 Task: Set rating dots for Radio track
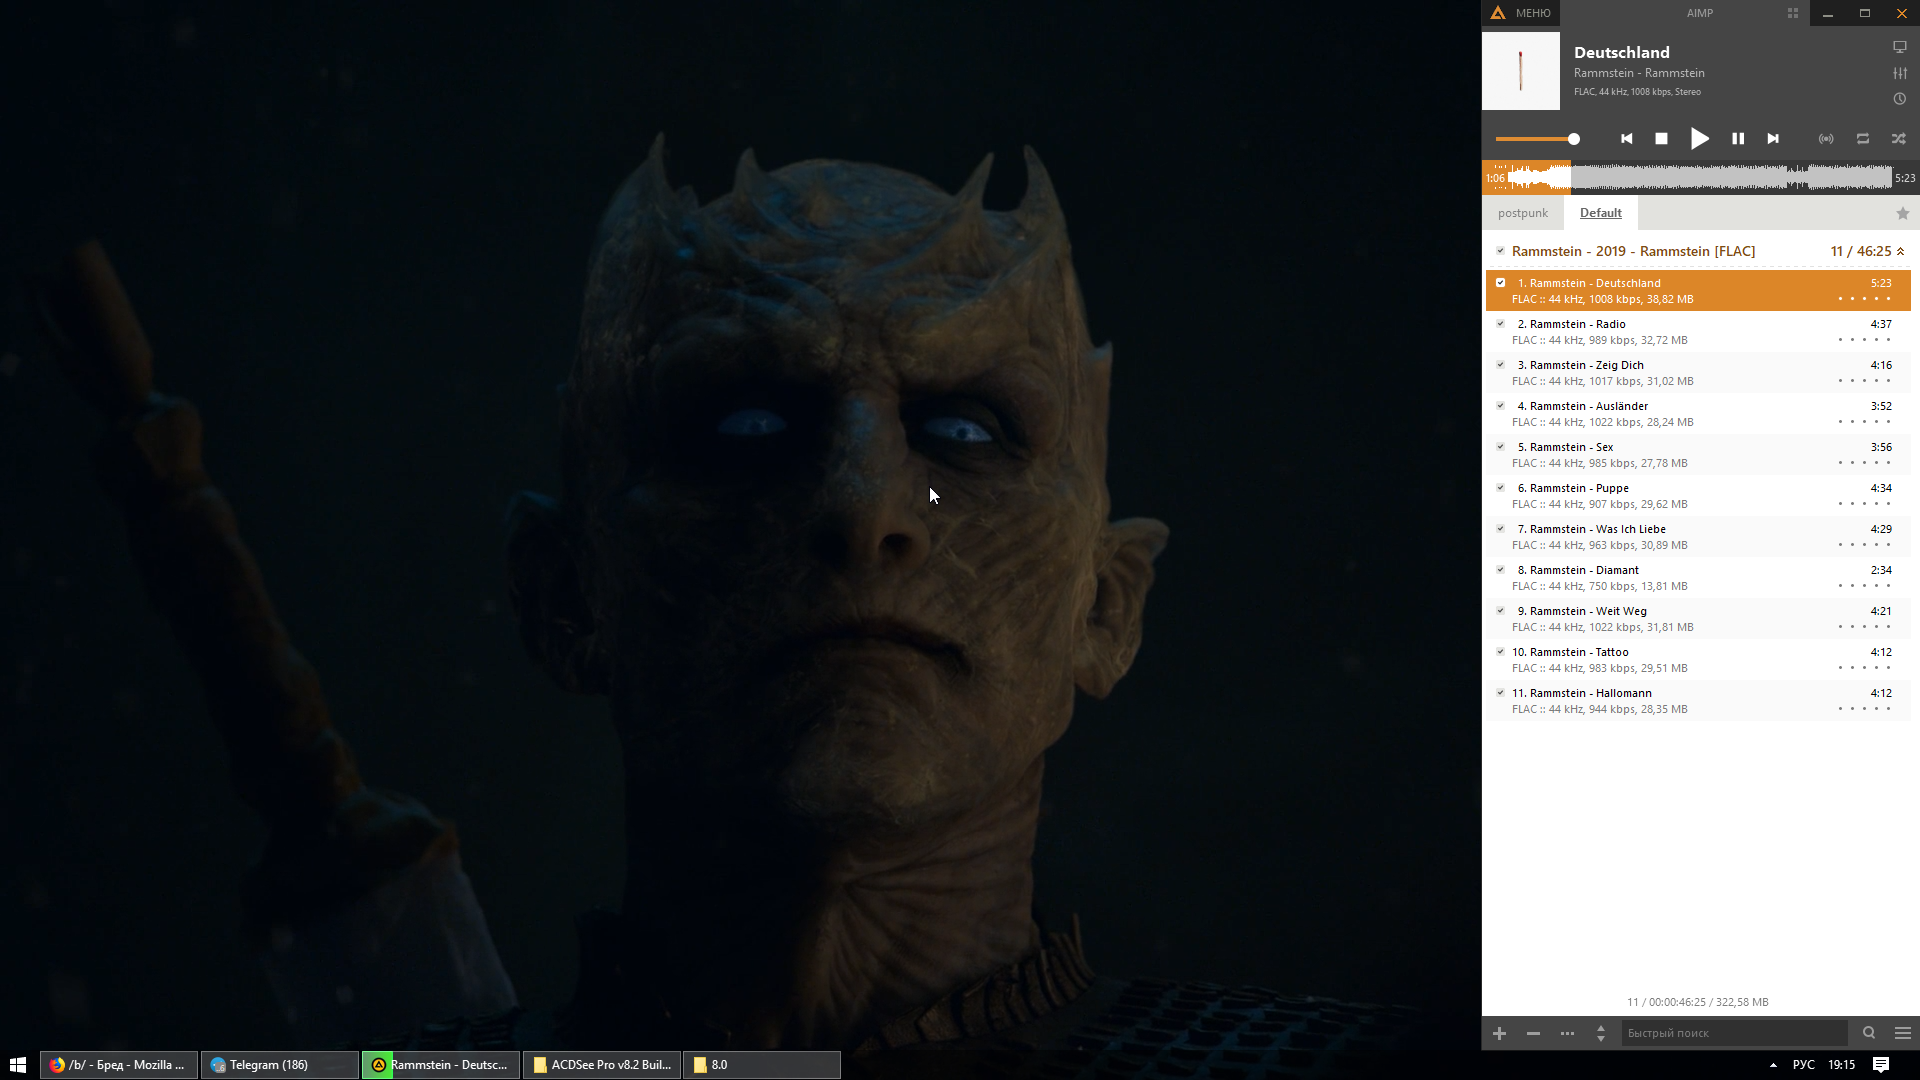pyautogui.click(x=1864, y=340)
